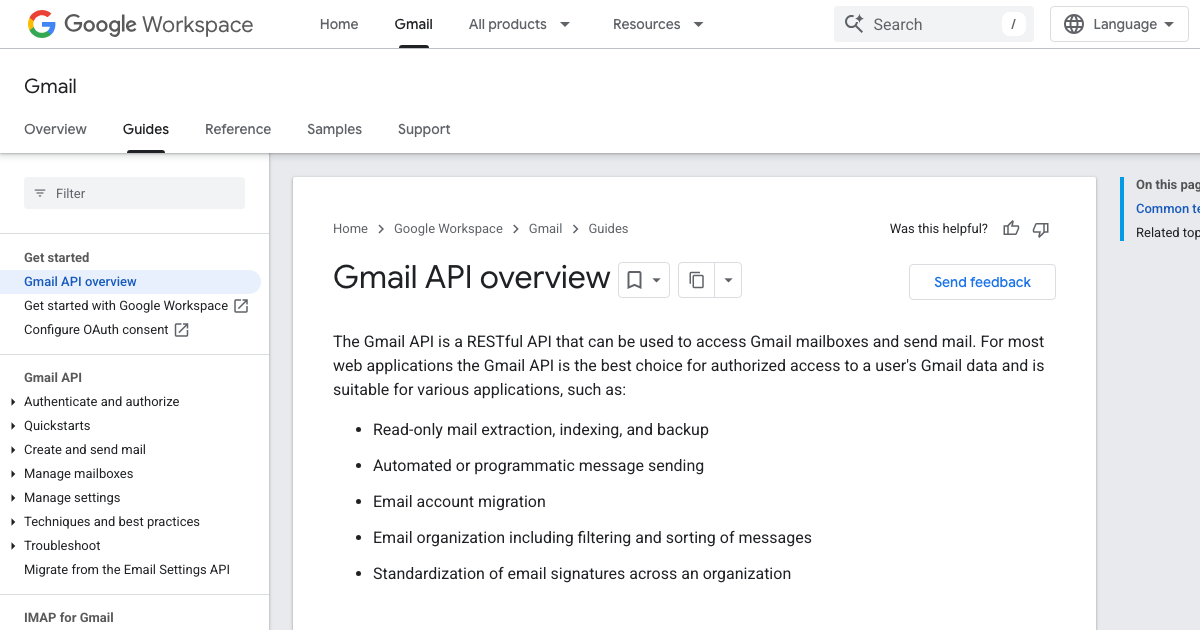Click inside the Search field

(x=930, y=23)
